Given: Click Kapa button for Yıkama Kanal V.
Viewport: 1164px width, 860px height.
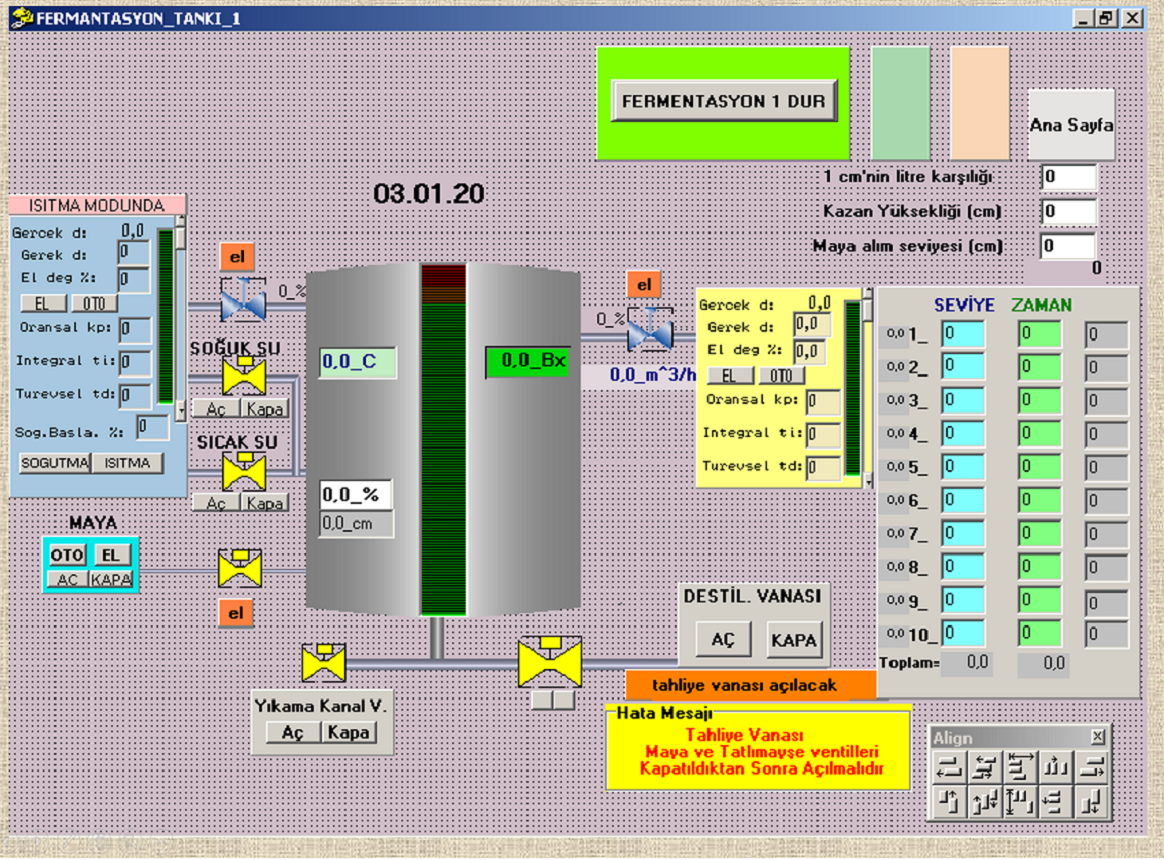Looking at the screenshot, I should click(348, 733).
